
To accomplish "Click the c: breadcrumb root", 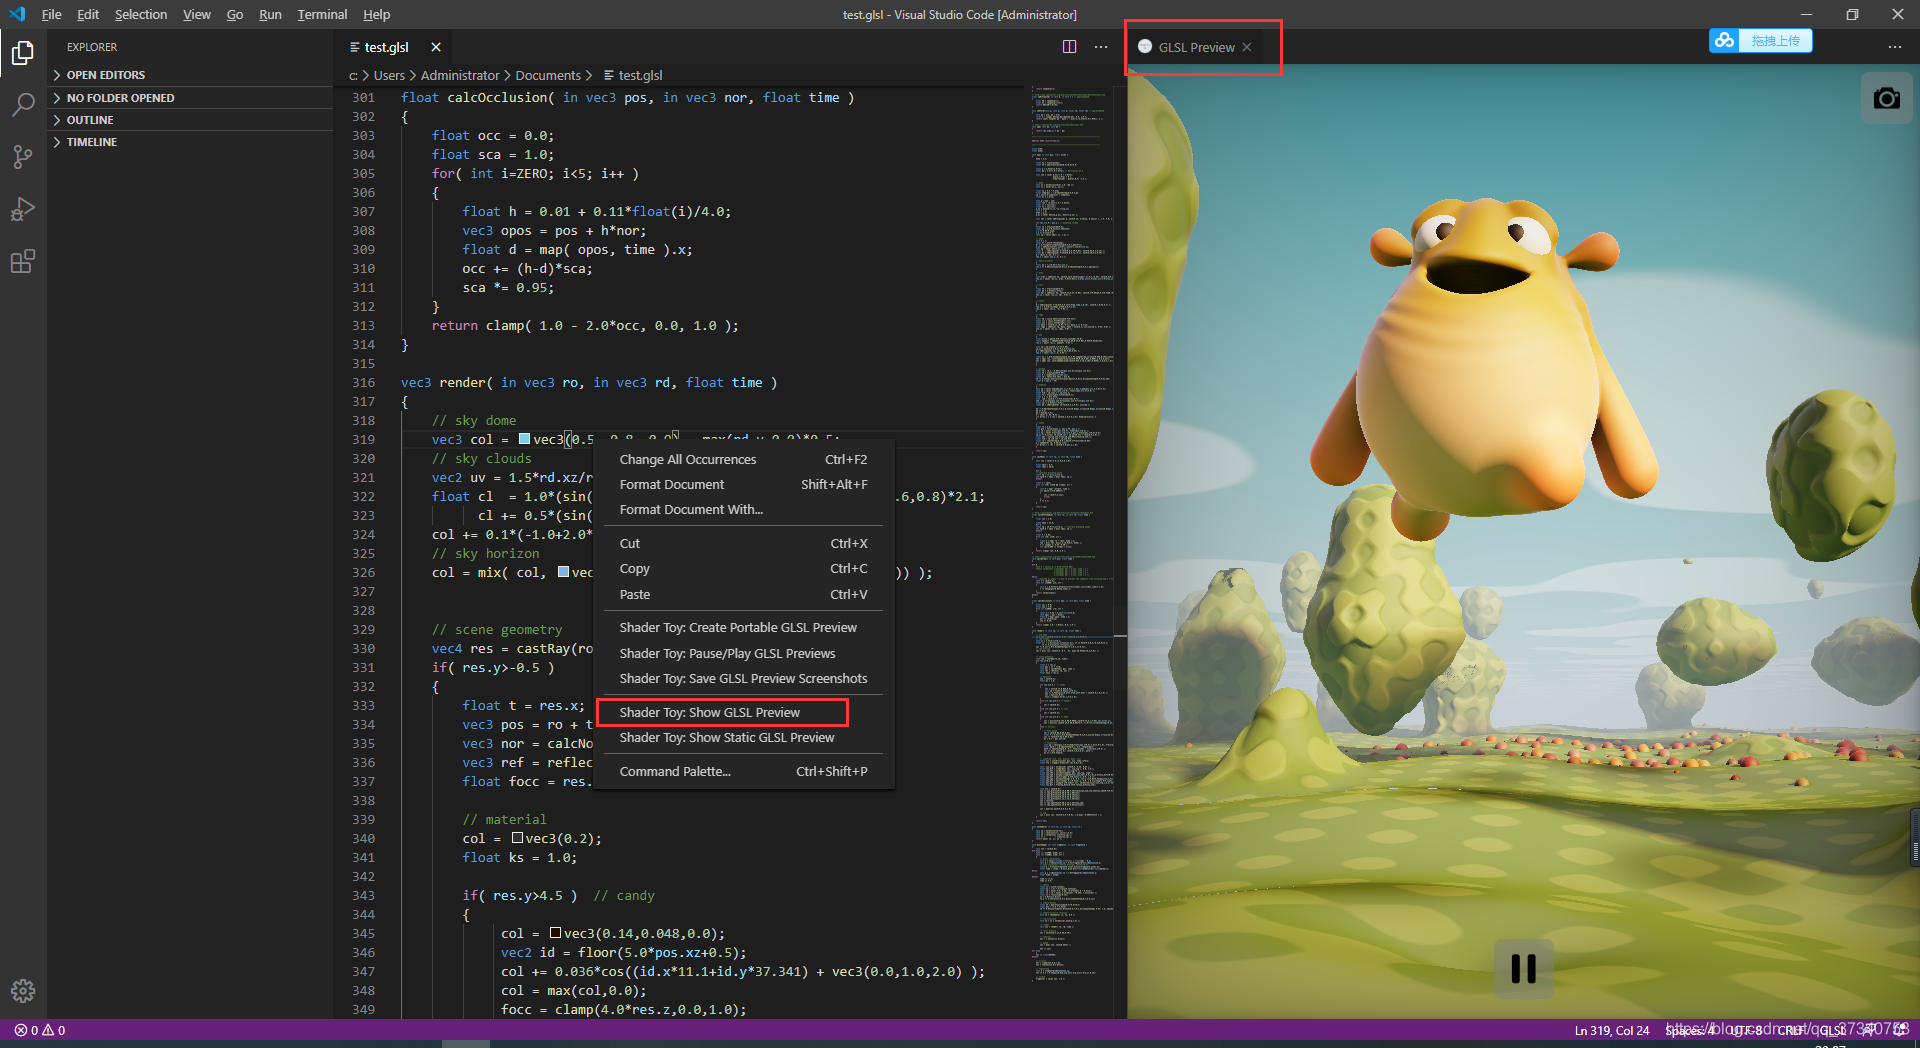I will [x=353, y=76].
